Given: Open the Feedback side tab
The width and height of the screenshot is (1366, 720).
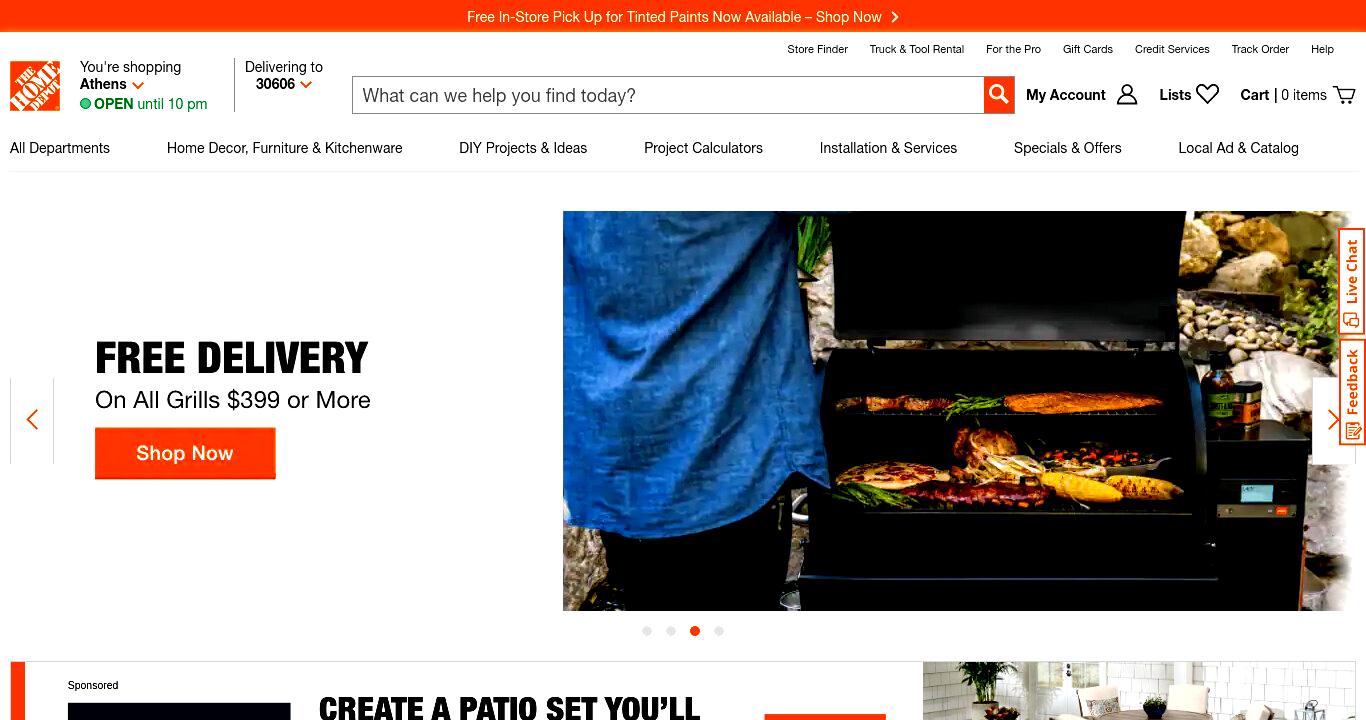Looking at the screenshot, I should coord(1352,392).
